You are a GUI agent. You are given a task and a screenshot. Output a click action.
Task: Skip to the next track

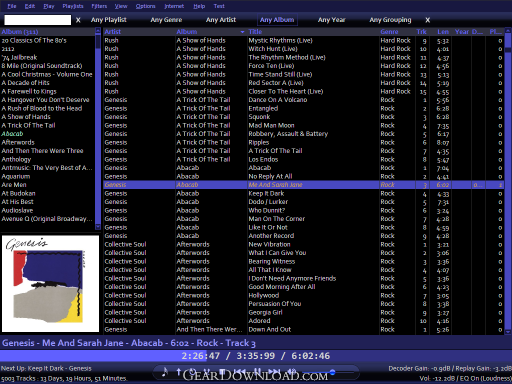[x=274, y=371]
